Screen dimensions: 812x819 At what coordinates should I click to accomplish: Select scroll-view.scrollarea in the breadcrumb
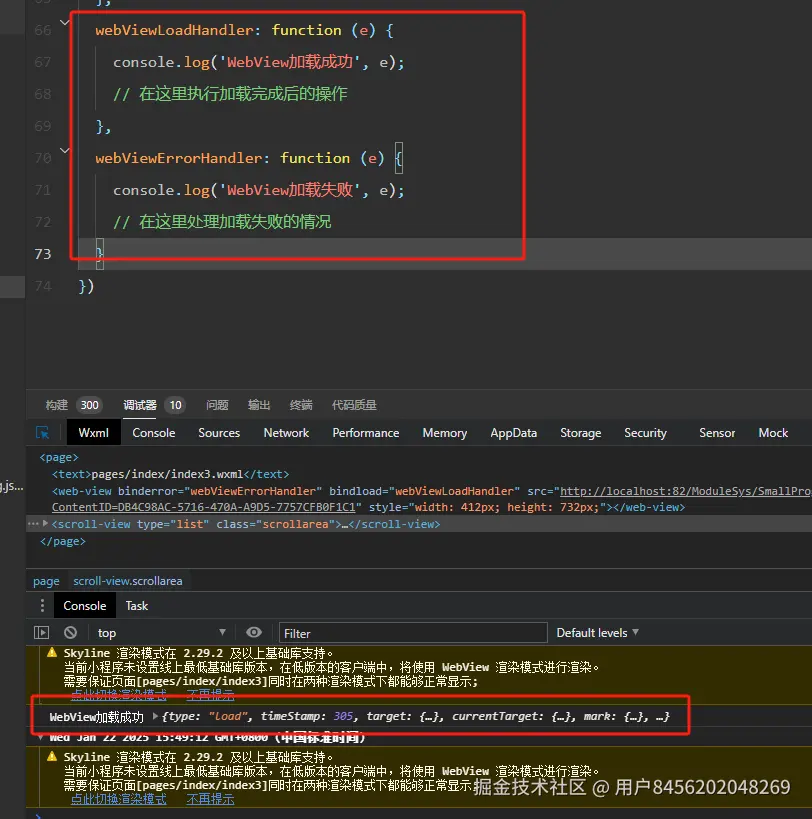(x=127, y=581)
